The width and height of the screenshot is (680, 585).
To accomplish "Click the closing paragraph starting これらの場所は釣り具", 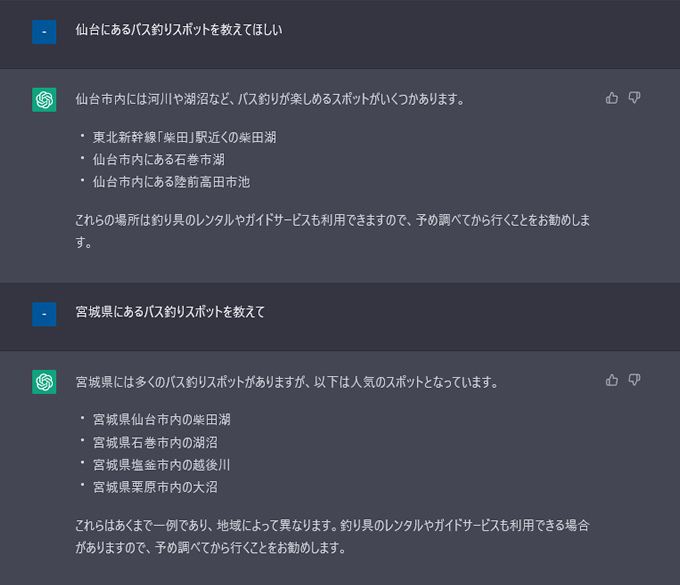I will click(333, 231).
